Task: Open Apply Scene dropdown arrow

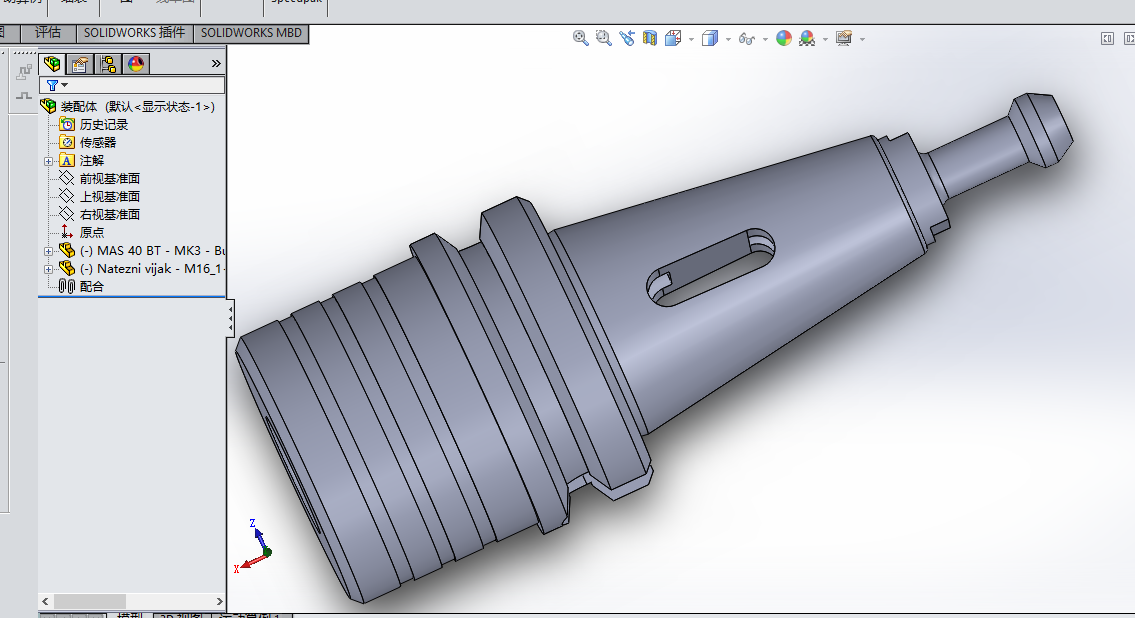Action: 825,39
